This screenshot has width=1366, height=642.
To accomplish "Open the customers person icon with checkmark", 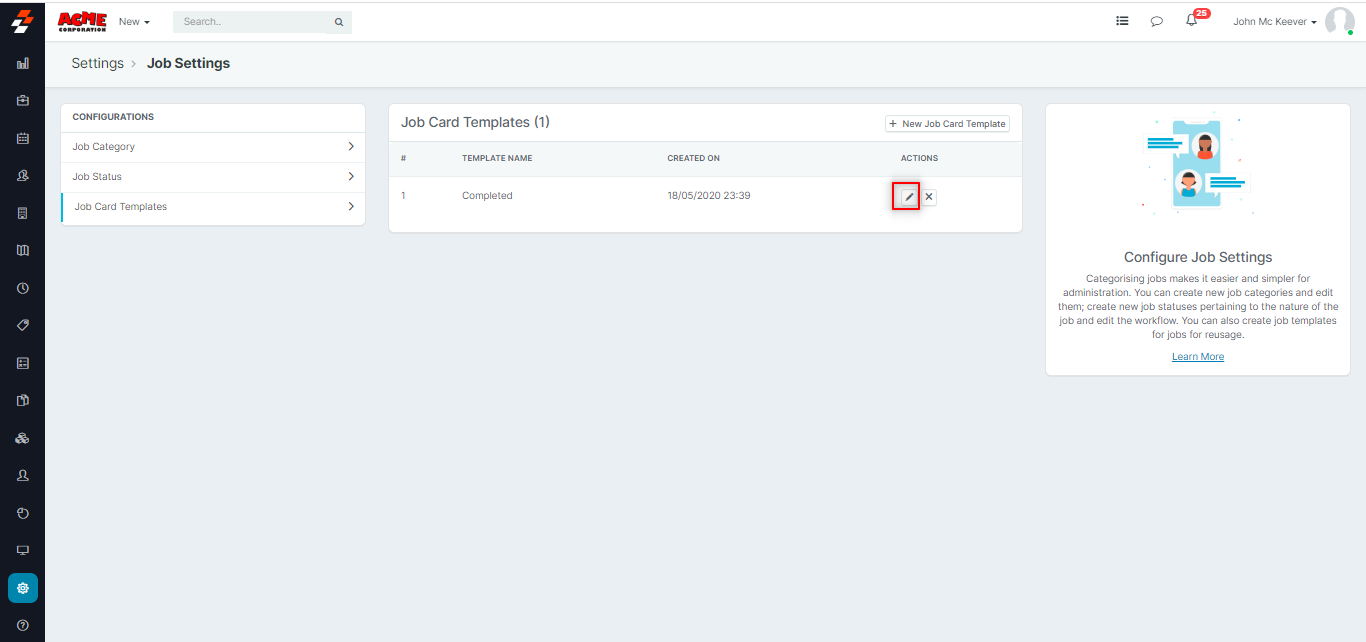I will [x=23, y=175].
